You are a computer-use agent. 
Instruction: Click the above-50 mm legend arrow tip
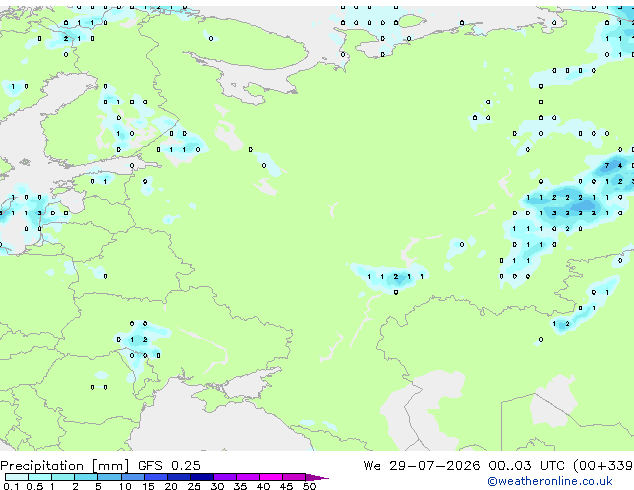click(x=317, y=477)
